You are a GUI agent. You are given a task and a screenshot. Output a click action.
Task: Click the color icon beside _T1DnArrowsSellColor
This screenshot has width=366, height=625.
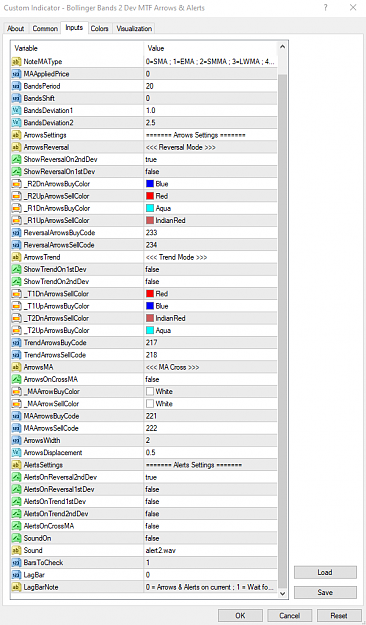click(x=16, y=294)
